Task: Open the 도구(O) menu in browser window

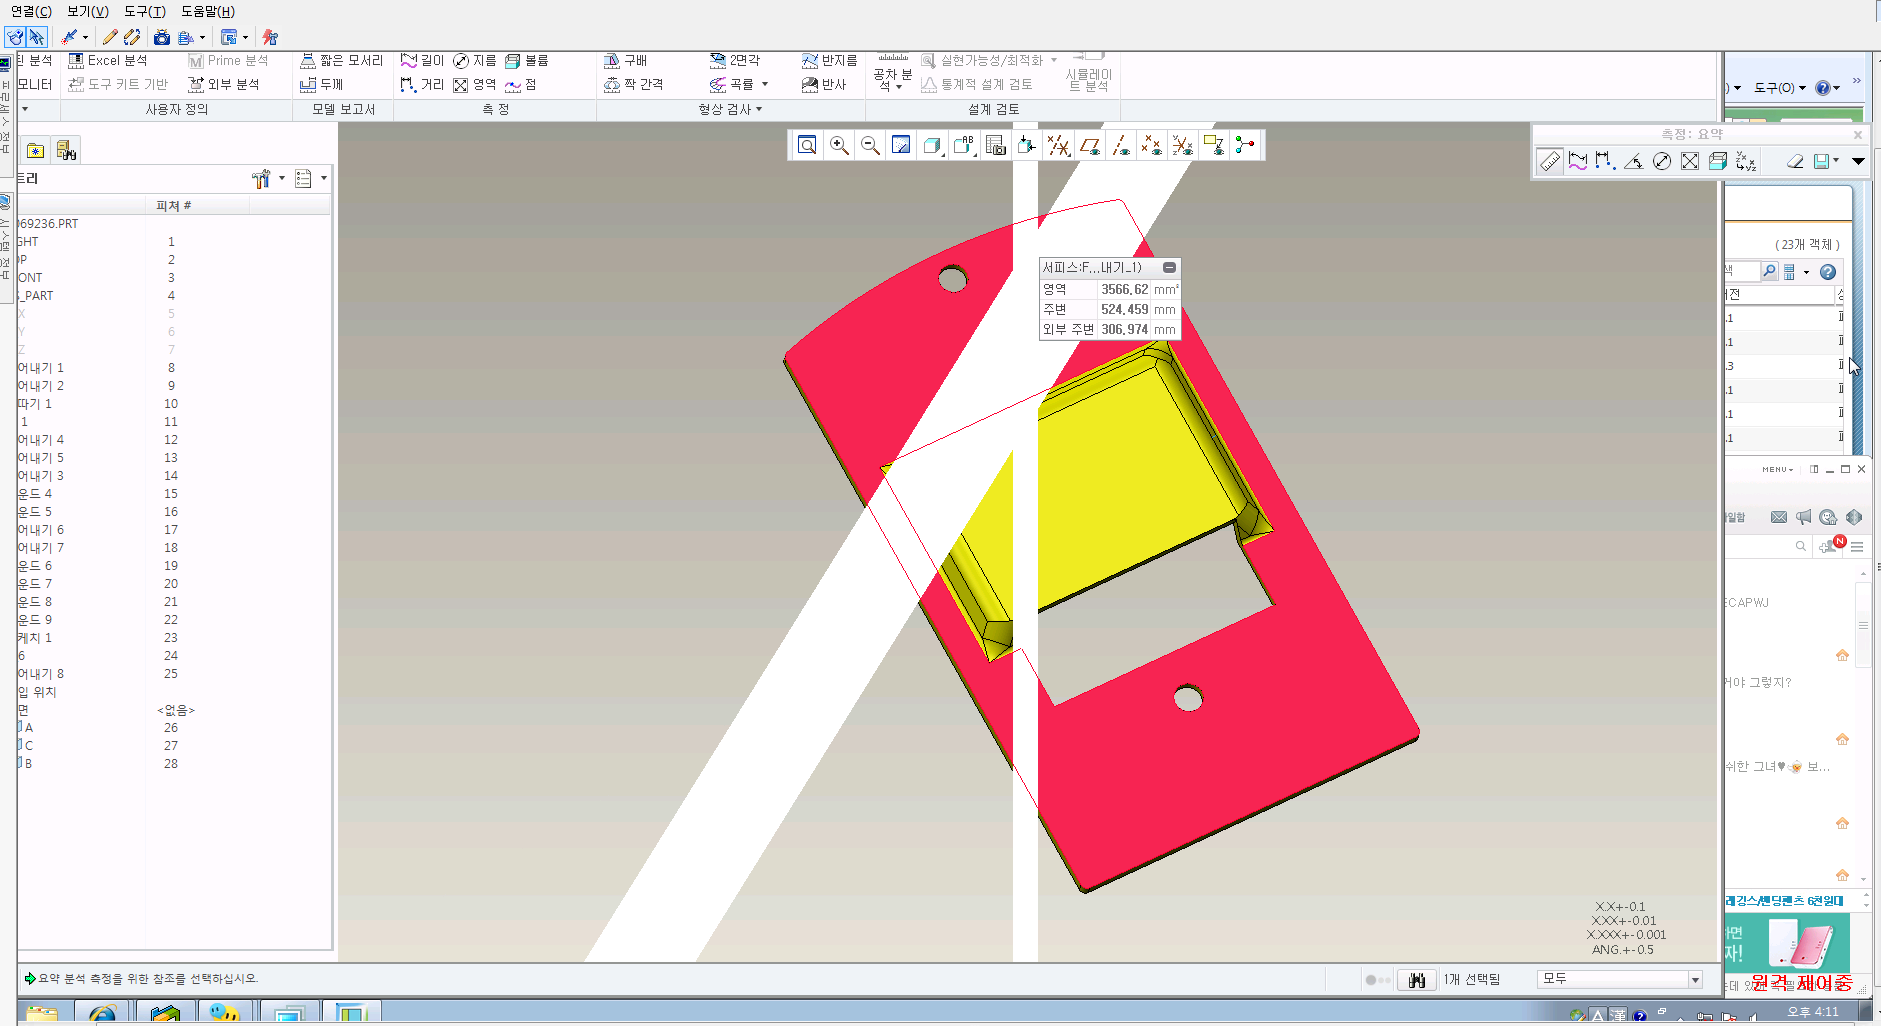Action: 1780,88
